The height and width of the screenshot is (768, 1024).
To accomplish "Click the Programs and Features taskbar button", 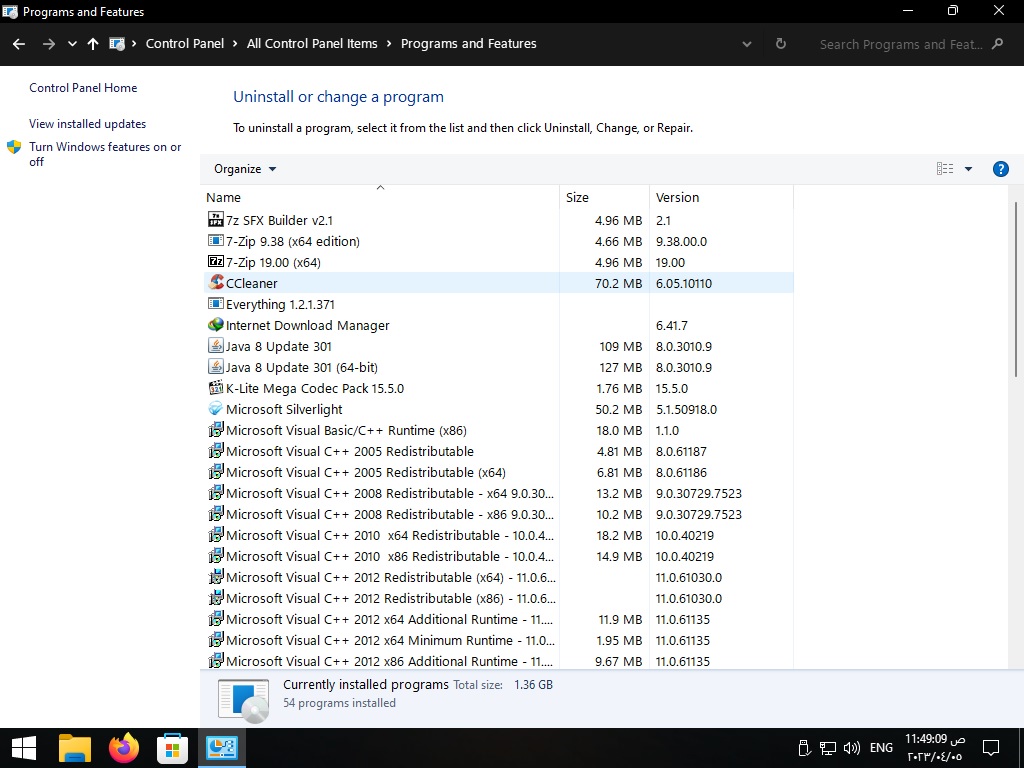I will coord(222,748).
